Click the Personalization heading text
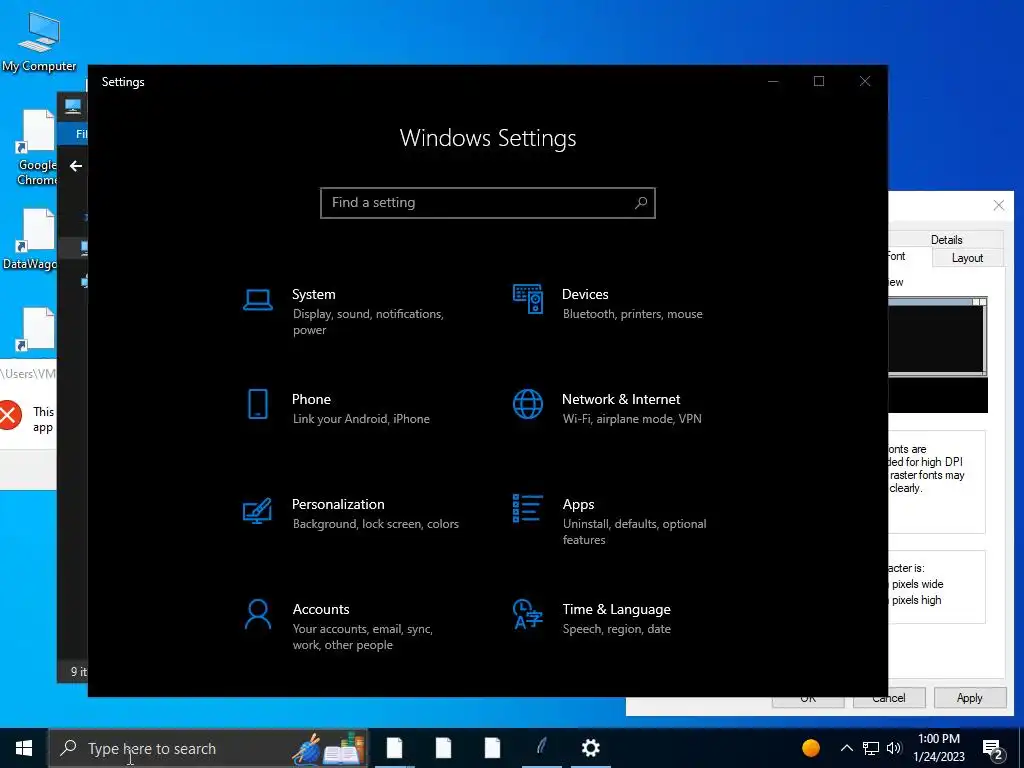Image resolution: width=1024 pixels, height=768 pixels. (x=338, y=504)
